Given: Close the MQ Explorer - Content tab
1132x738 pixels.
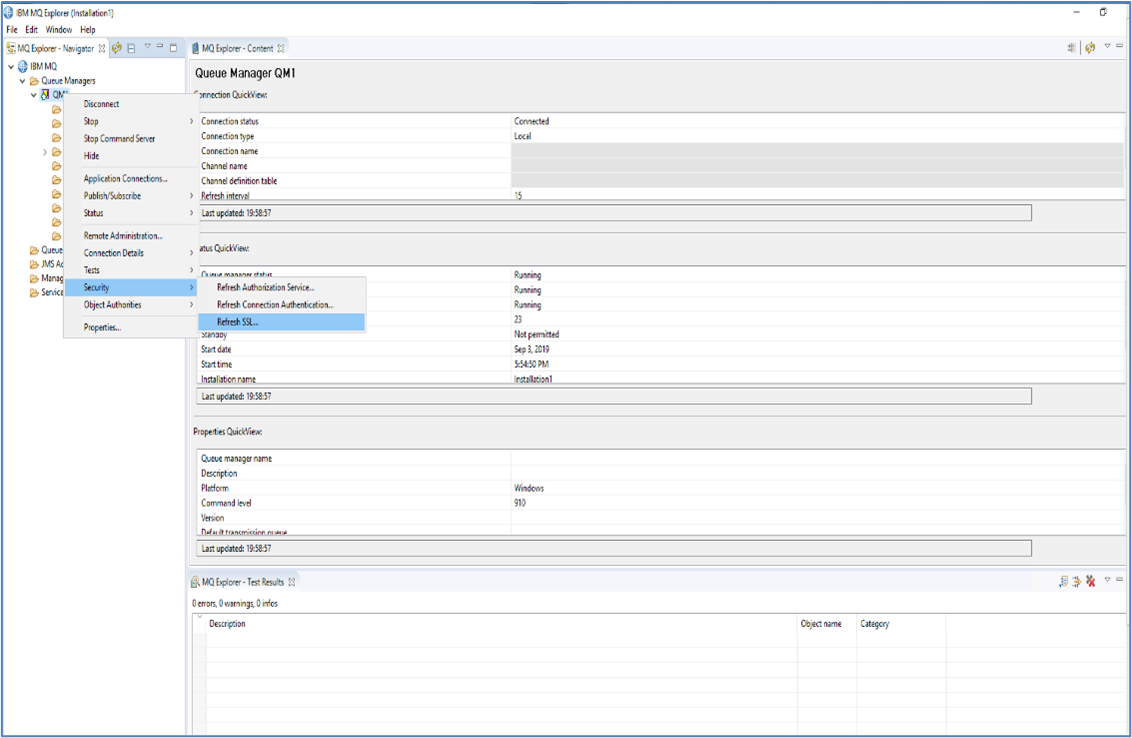Looking at the screenshot, I should click(281, 48).
